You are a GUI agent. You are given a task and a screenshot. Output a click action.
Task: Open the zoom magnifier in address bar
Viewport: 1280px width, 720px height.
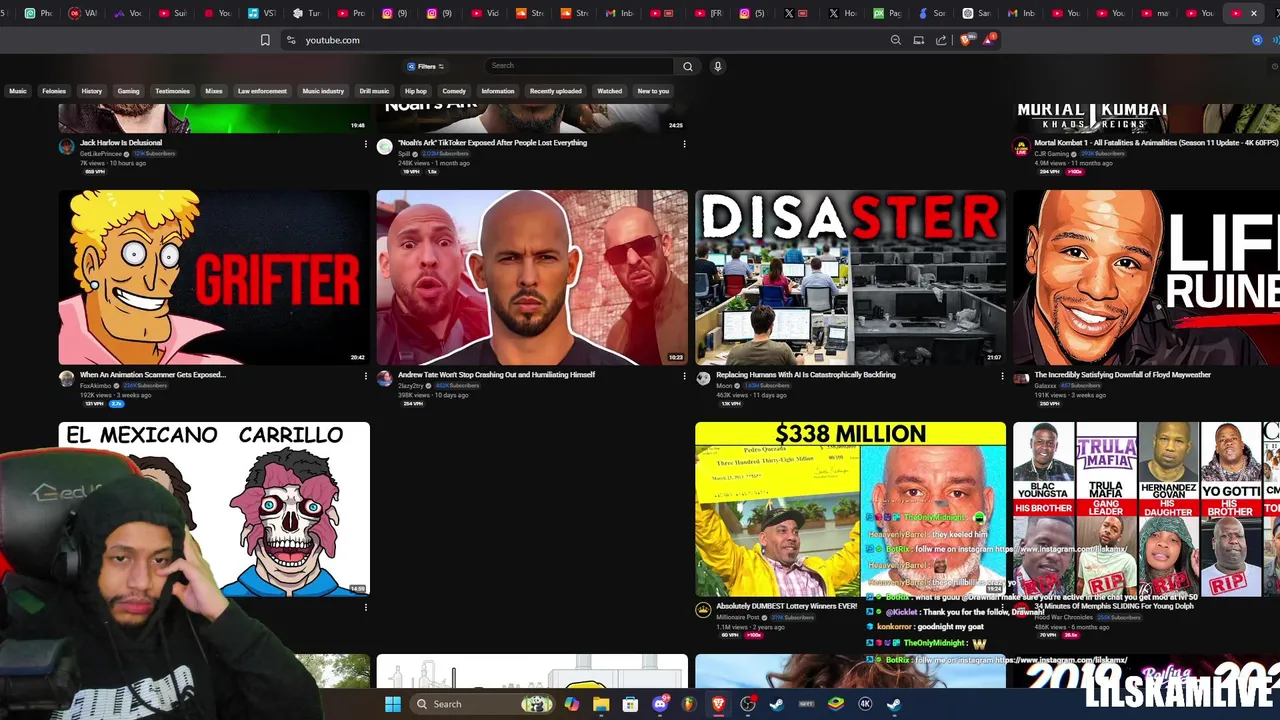pos(895,40)
